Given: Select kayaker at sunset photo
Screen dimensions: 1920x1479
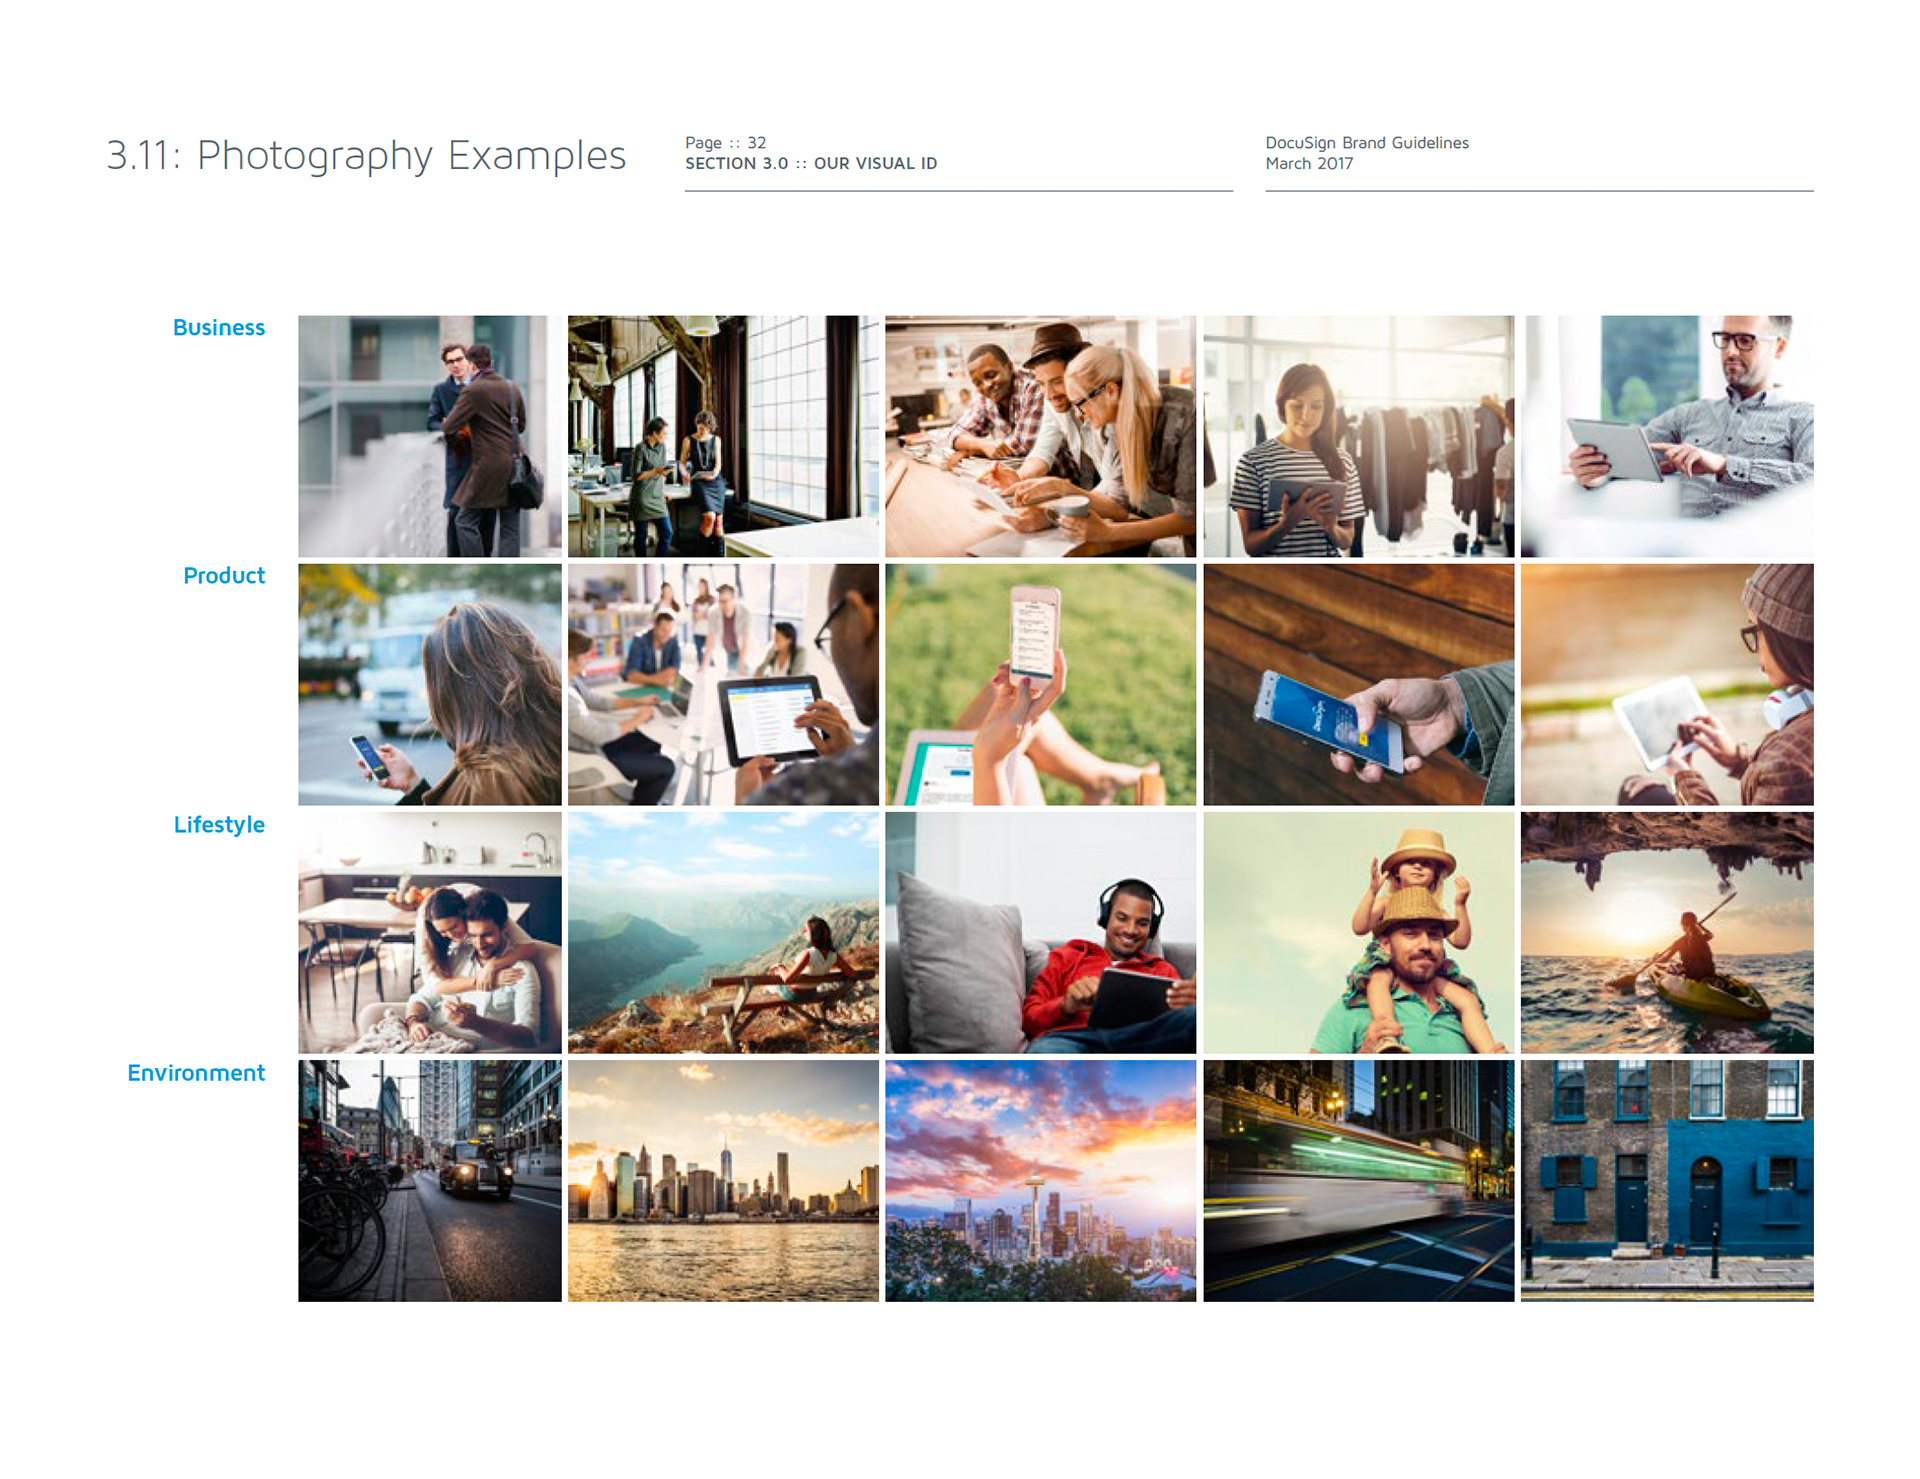Looking at the screenshot, I should 1666,932.
